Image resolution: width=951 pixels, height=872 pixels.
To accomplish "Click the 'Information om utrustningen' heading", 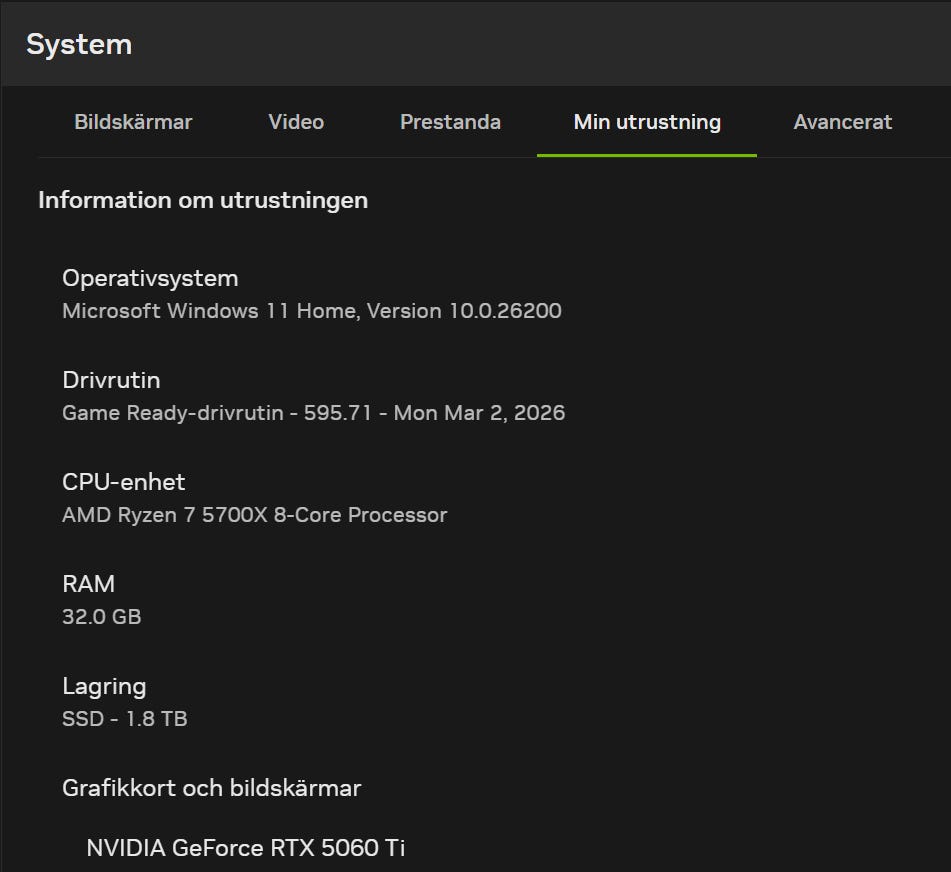I will [203, 200].
